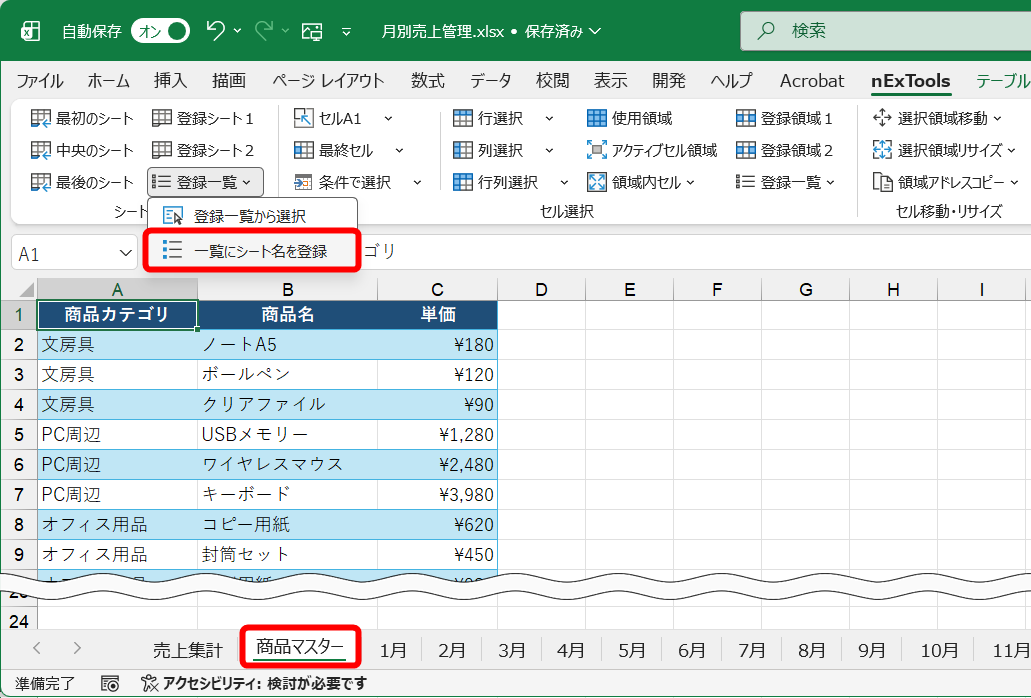Open the ファイル tab

39,81
